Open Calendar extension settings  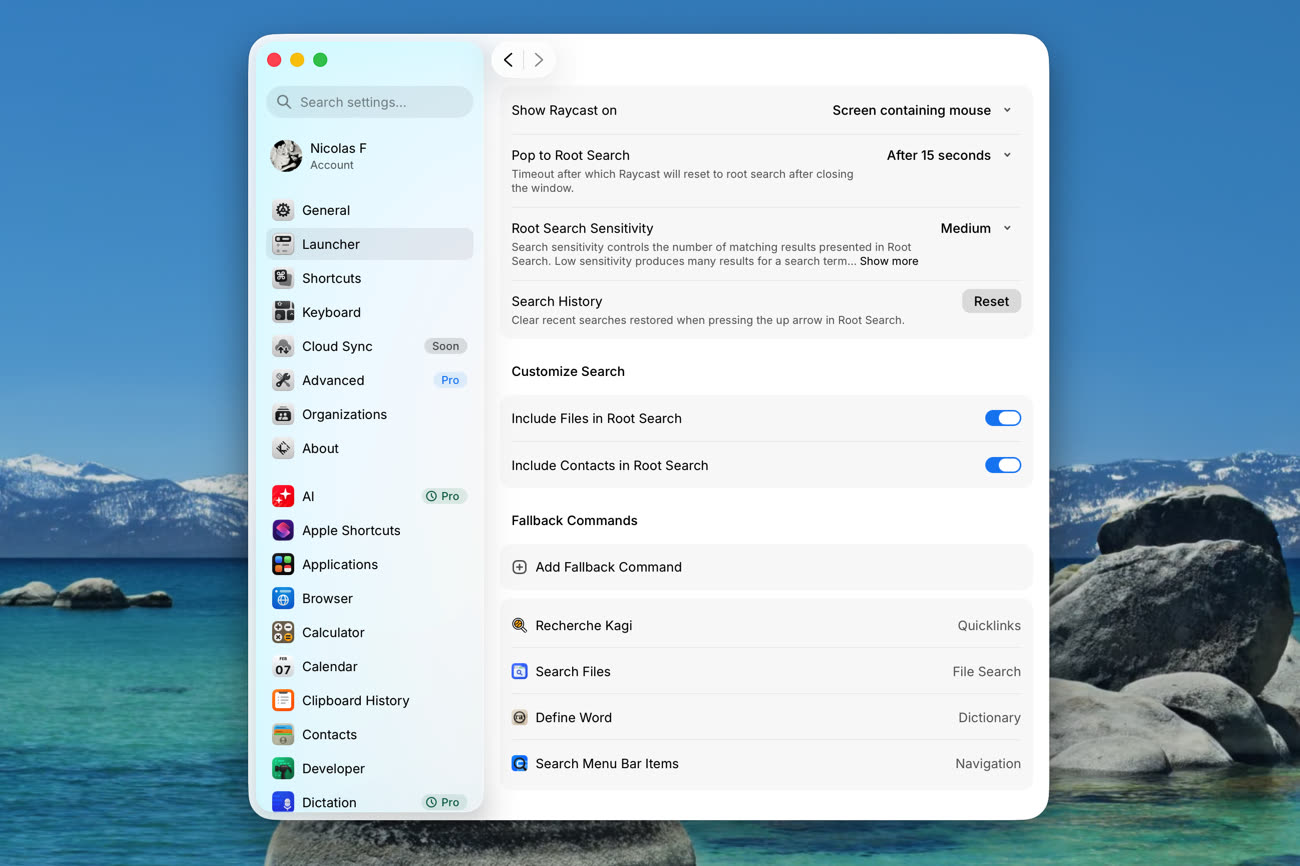[x=370, y=666]
